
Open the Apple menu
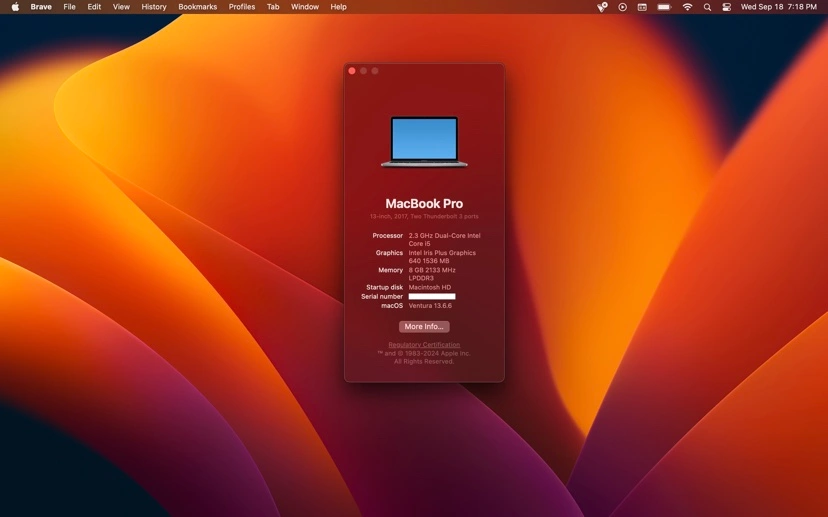coord(15,7)
